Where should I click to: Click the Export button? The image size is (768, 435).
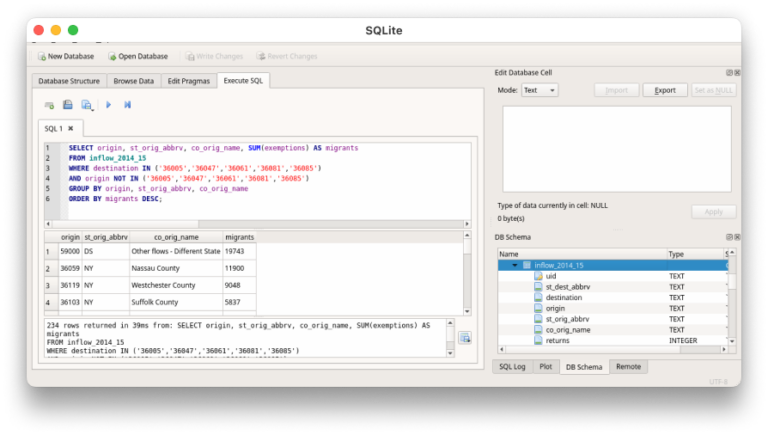pyautogui.click(x=665, y=90)
